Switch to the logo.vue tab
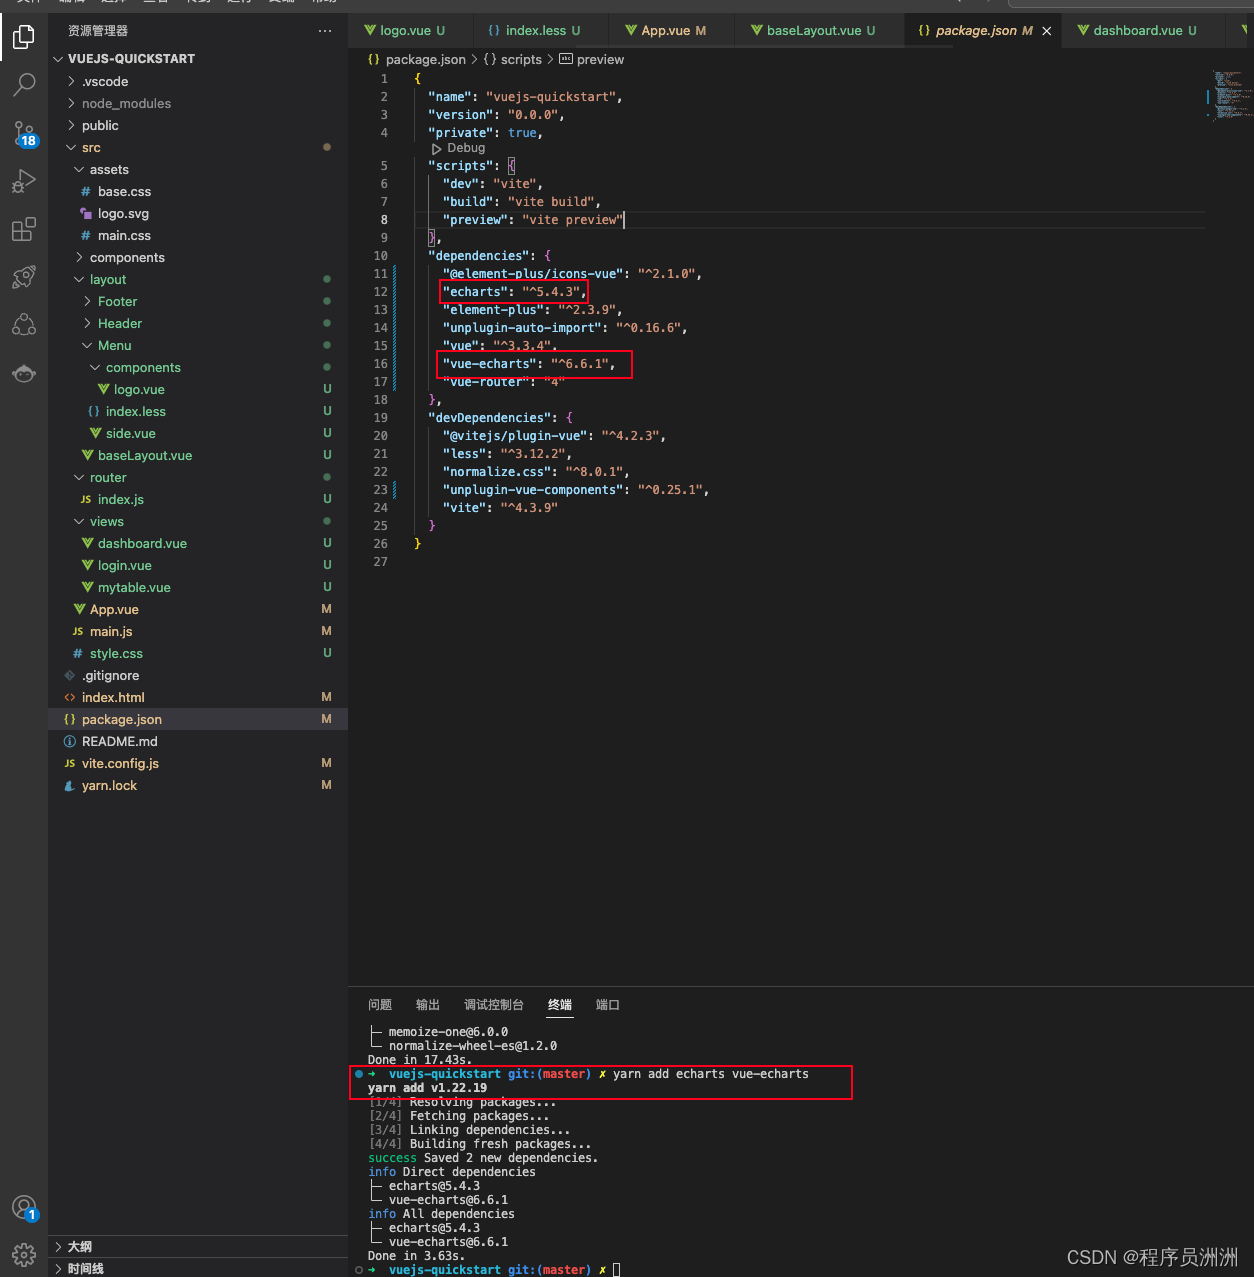This screenshot has width=1254, height=1277. point(404,31)
